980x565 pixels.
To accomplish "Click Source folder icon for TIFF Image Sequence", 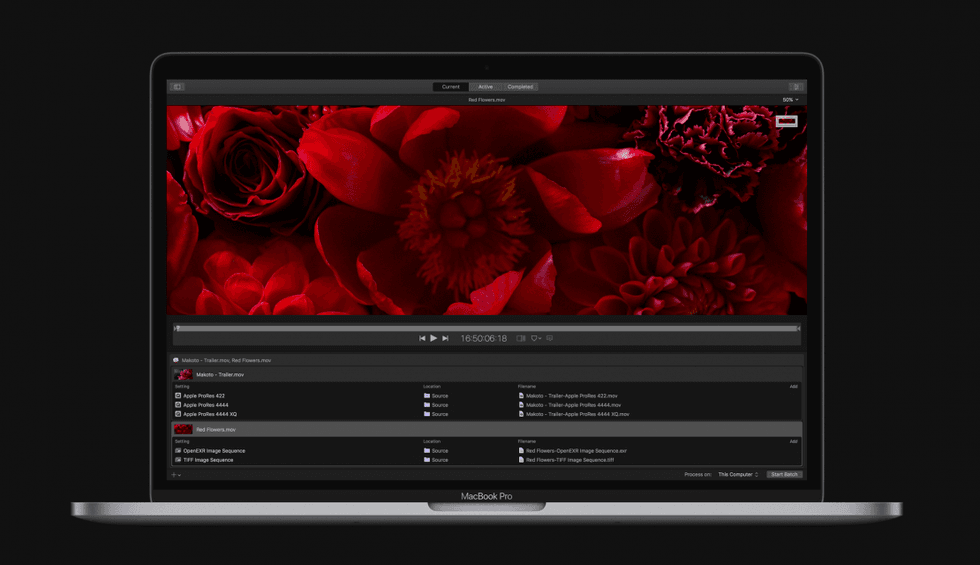I will pos(427,459).
